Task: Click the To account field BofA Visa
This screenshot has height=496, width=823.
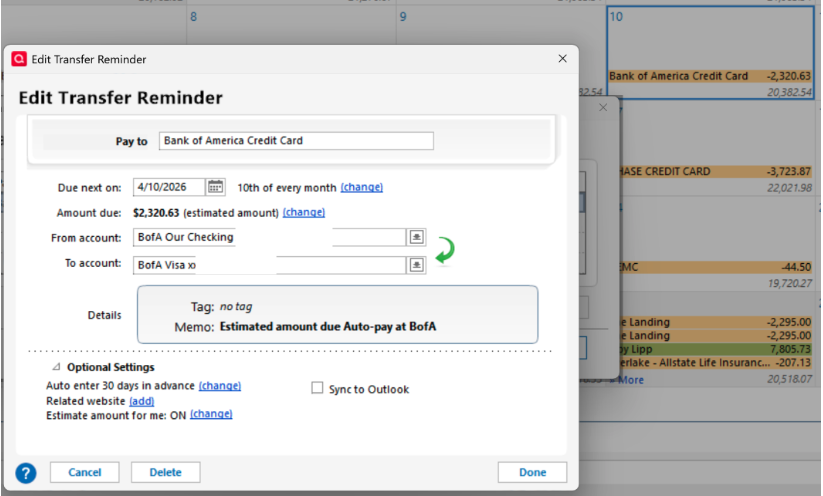Action: point(270,265)
